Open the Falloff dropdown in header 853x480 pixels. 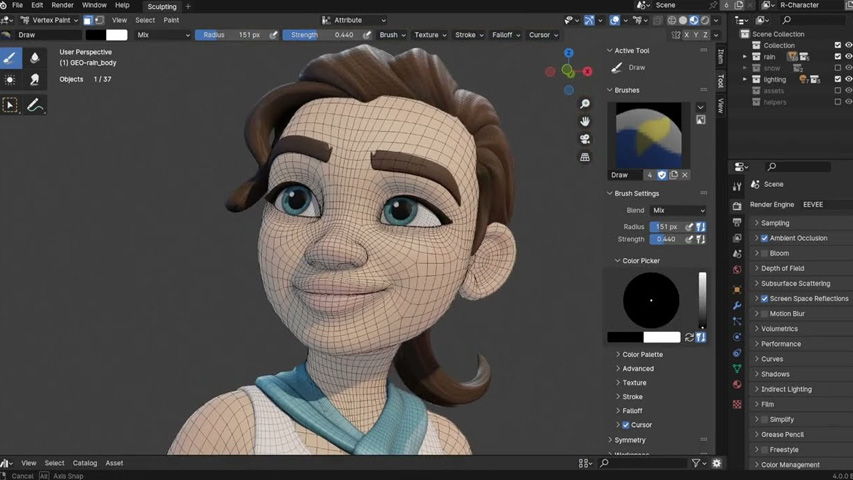[506, 35]
